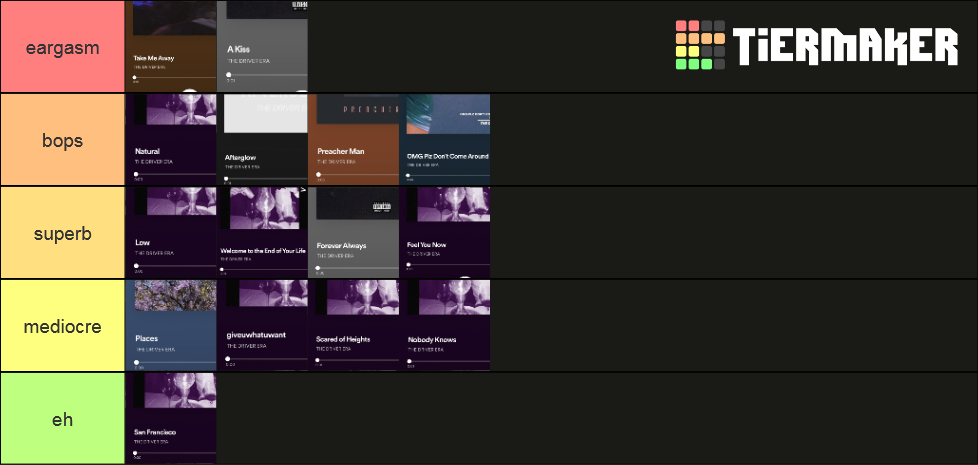Click the progress bar under Preacher Man

click(357, 175)
